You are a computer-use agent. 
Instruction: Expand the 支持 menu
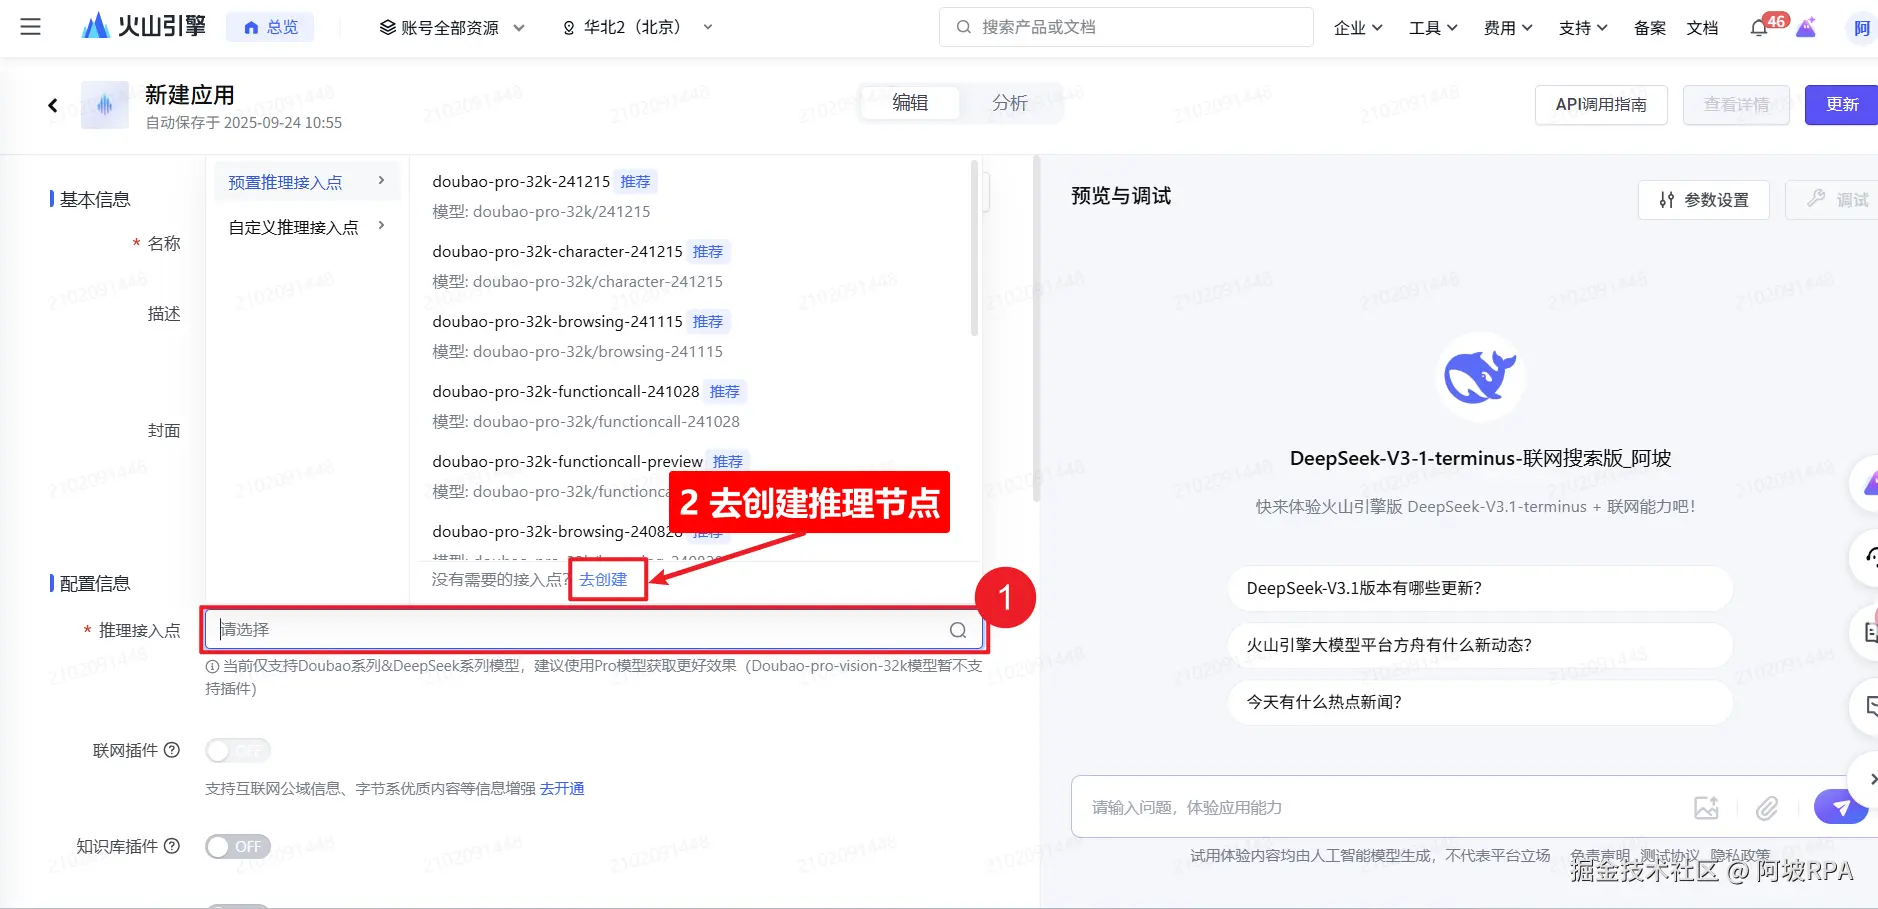1583,28
